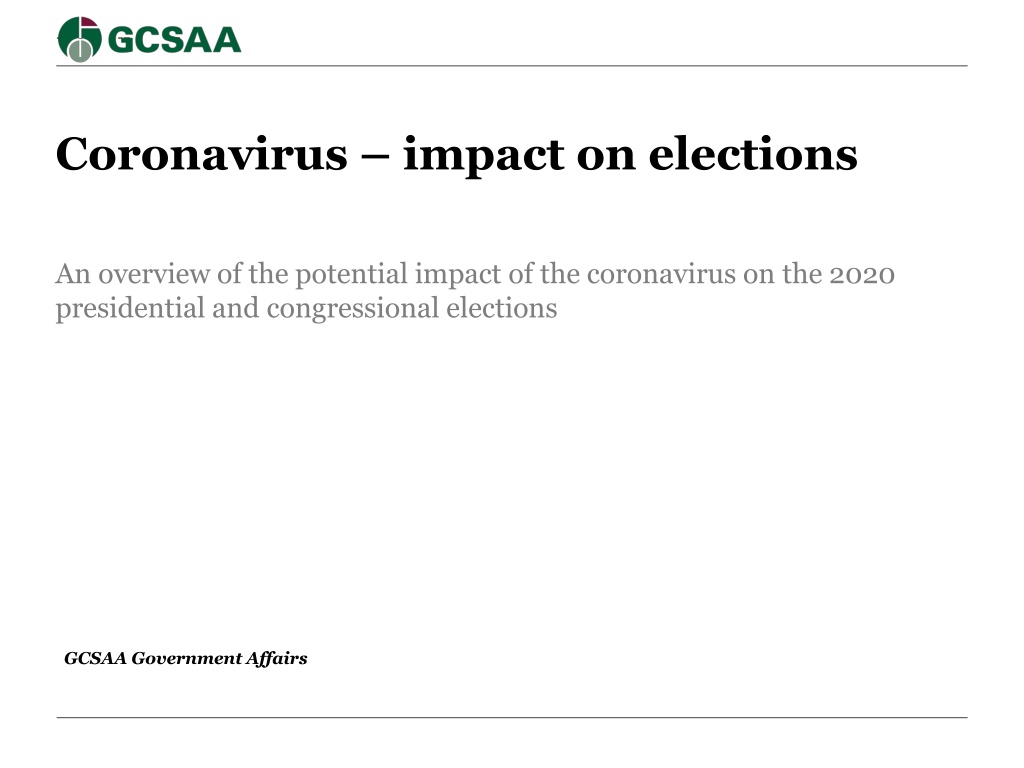The image size is (1024, 768).
Task: Click the word elections in the title
Action: tap(753, 154)
